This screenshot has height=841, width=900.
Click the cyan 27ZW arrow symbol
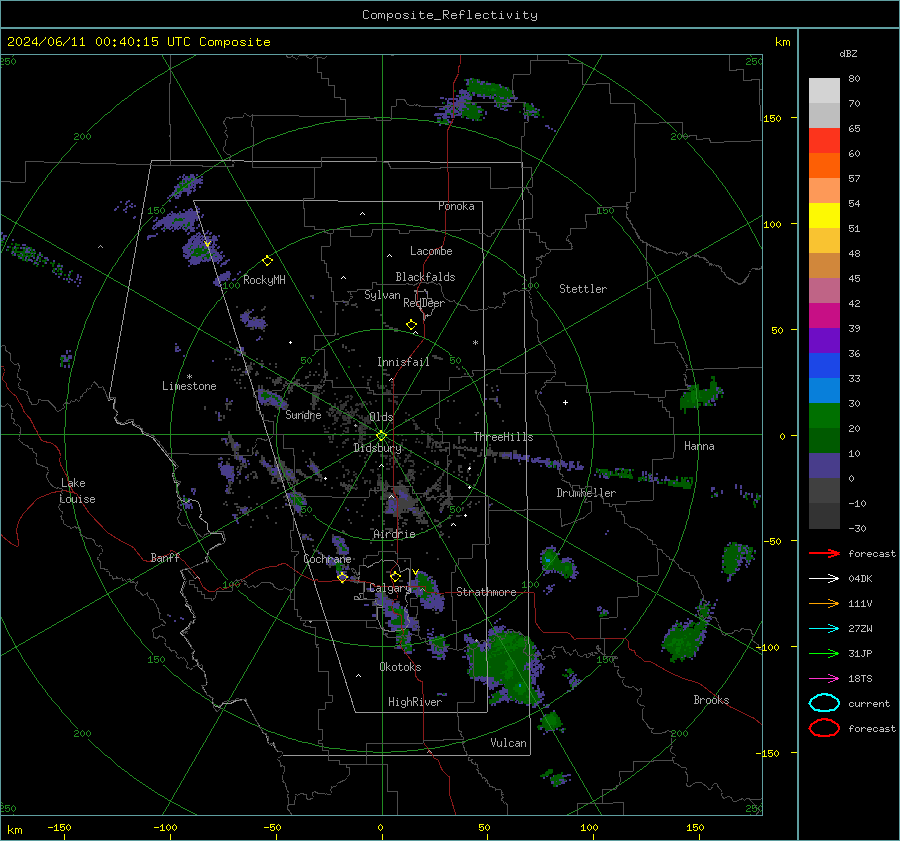coord(824,629)
